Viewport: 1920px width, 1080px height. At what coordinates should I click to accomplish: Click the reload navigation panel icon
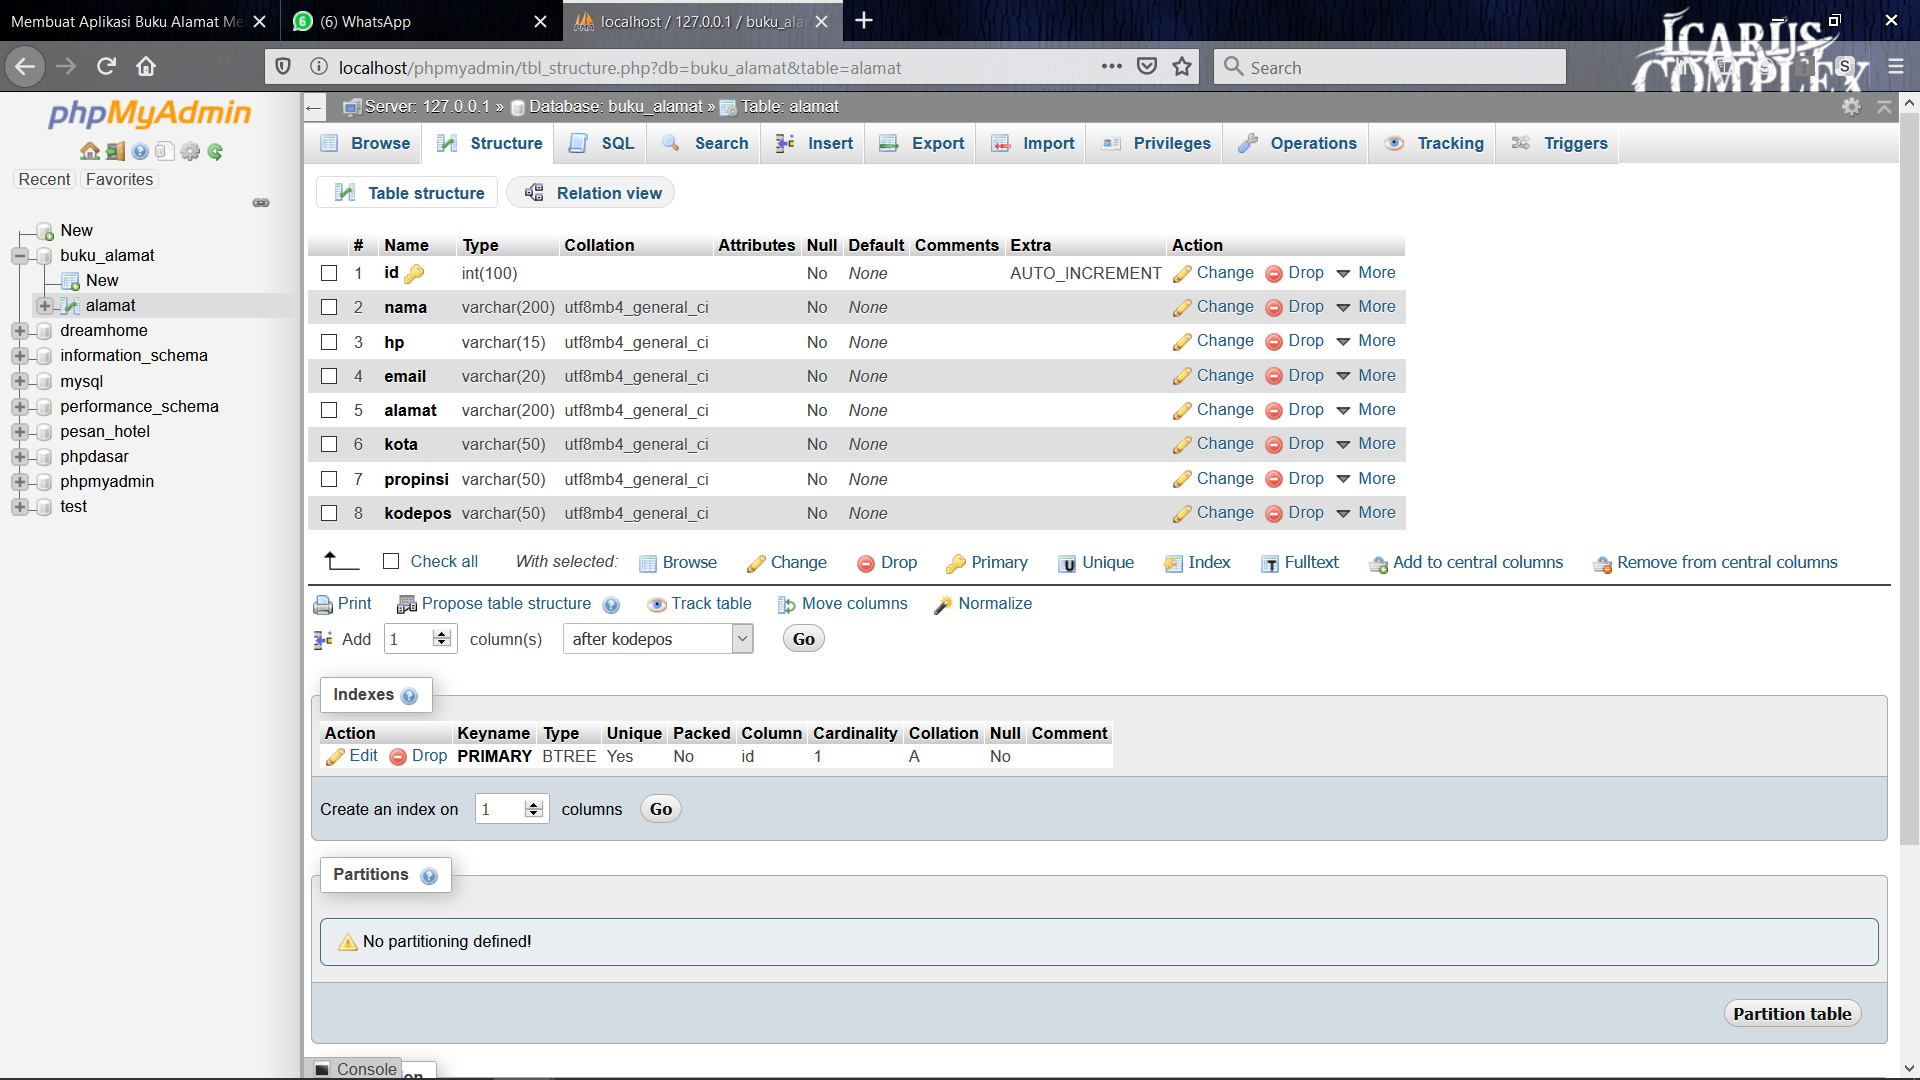[x=215, y=151]
